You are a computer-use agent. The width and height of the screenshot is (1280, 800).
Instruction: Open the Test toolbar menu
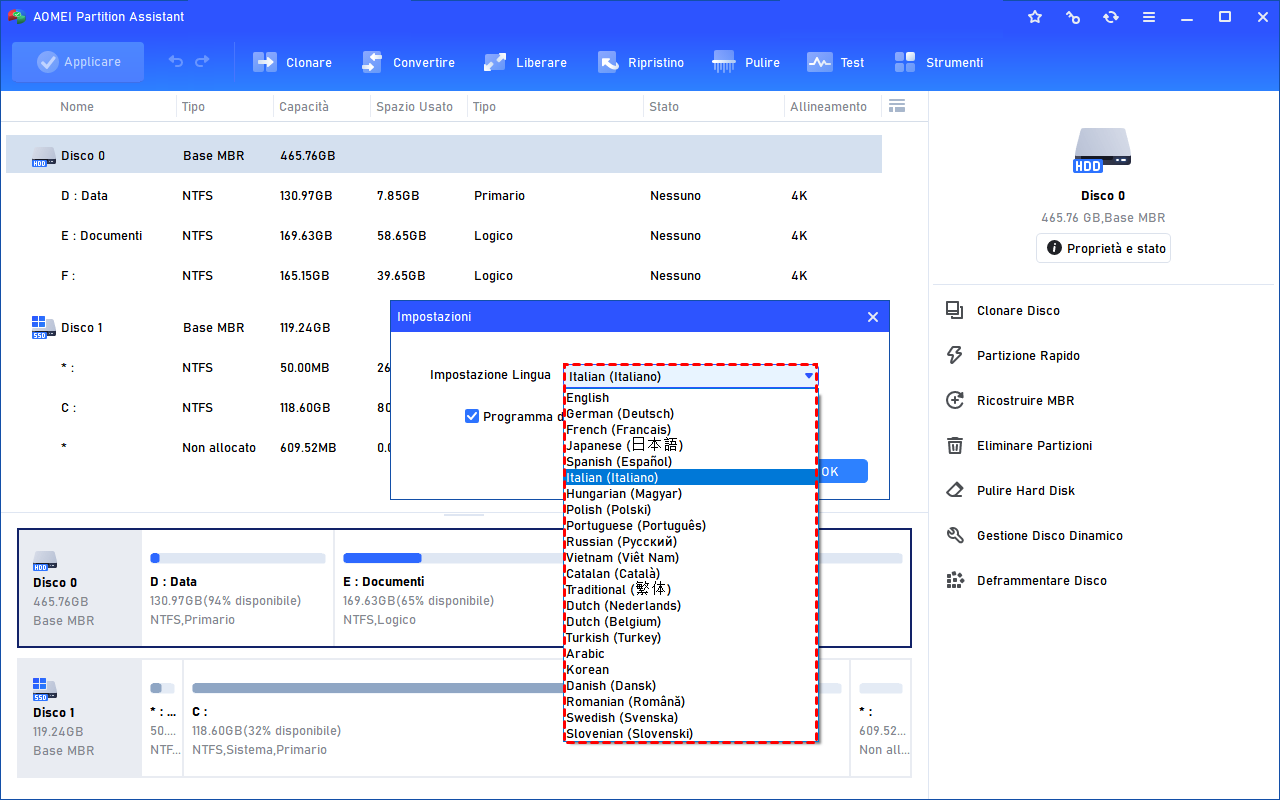point(836,62)
